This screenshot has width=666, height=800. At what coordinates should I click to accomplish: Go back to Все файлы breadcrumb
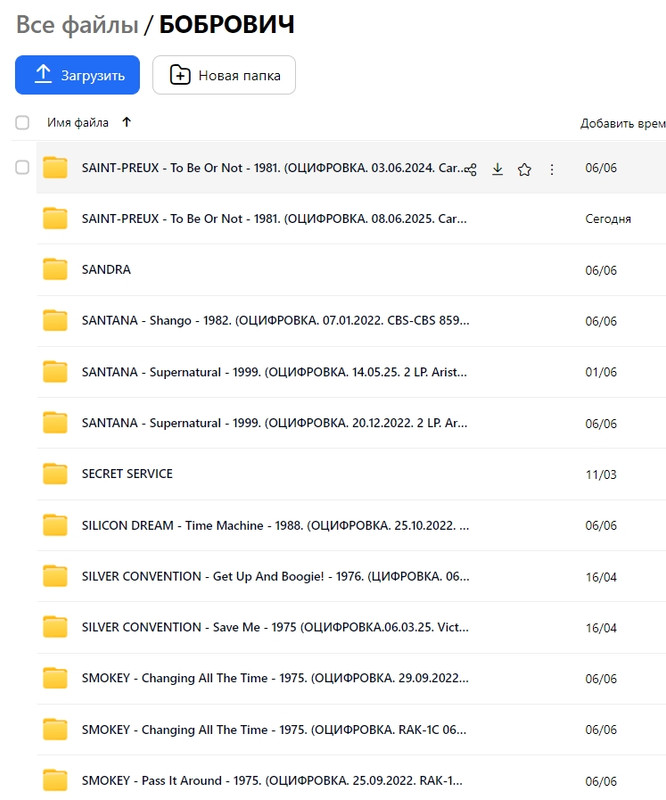(77, 24)
